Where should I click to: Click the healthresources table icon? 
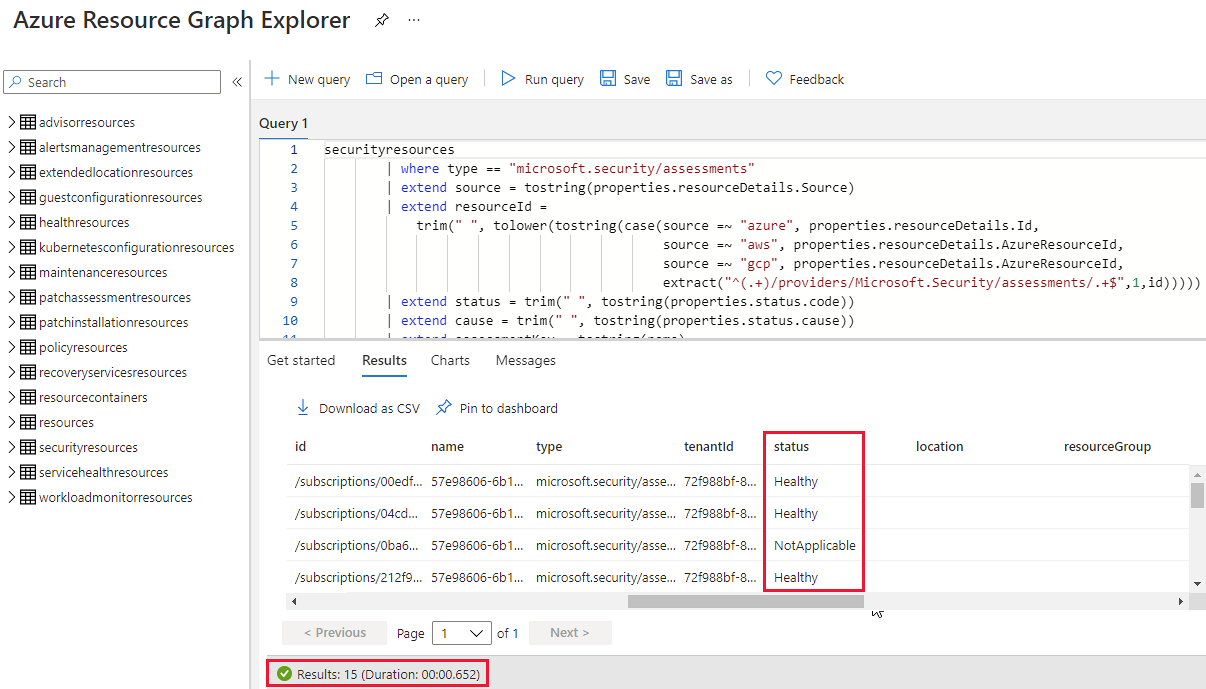28,222
